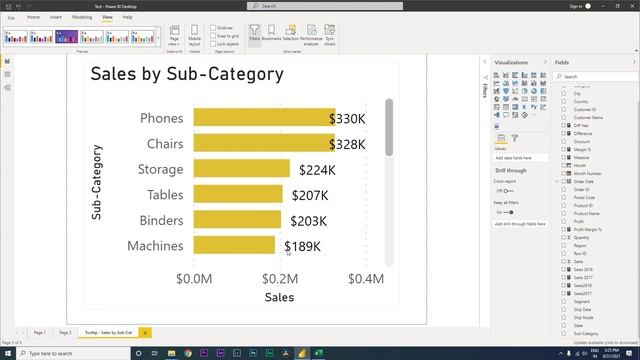Image resolution: width=640 pixels, height=360 pixels.
Task: Check the Difference field checkbox
Action: [564, 133]
